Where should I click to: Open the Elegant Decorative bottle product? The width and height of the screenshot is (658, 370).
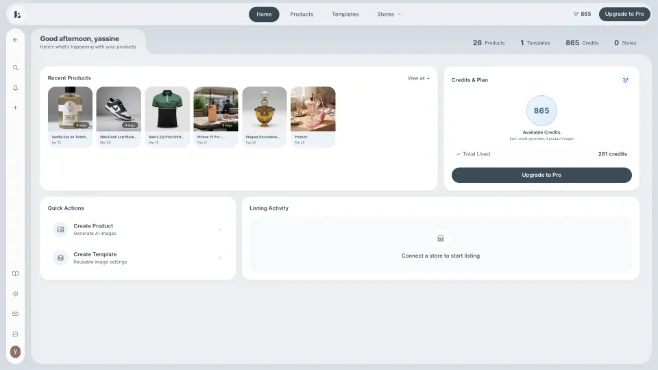coord(264,117)
